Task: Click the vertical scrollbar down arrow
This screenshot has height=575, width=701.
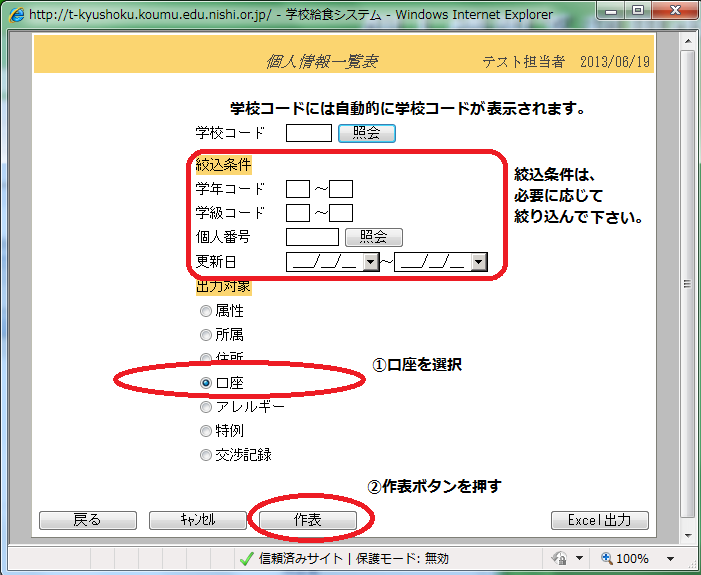Action: [x=688, y=535]
